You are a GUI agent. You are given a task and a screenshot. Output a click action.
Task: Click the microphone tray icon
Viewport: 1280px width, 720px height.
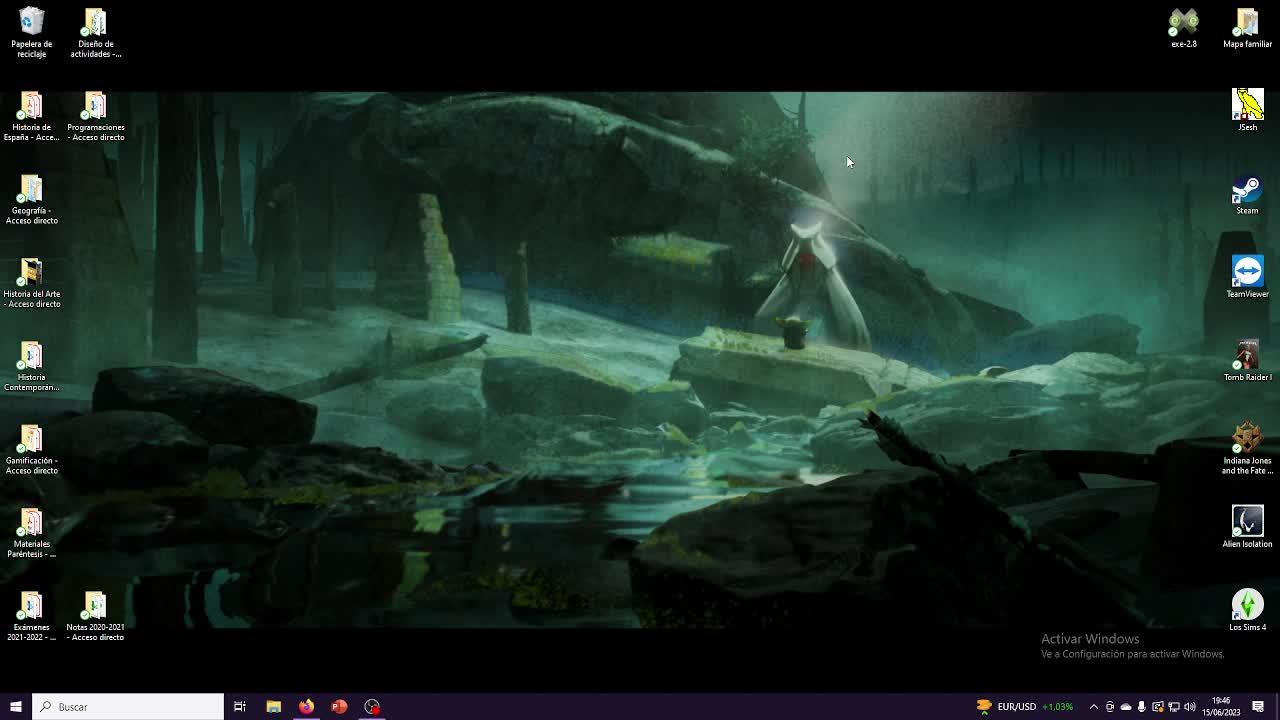[1142, 707]
